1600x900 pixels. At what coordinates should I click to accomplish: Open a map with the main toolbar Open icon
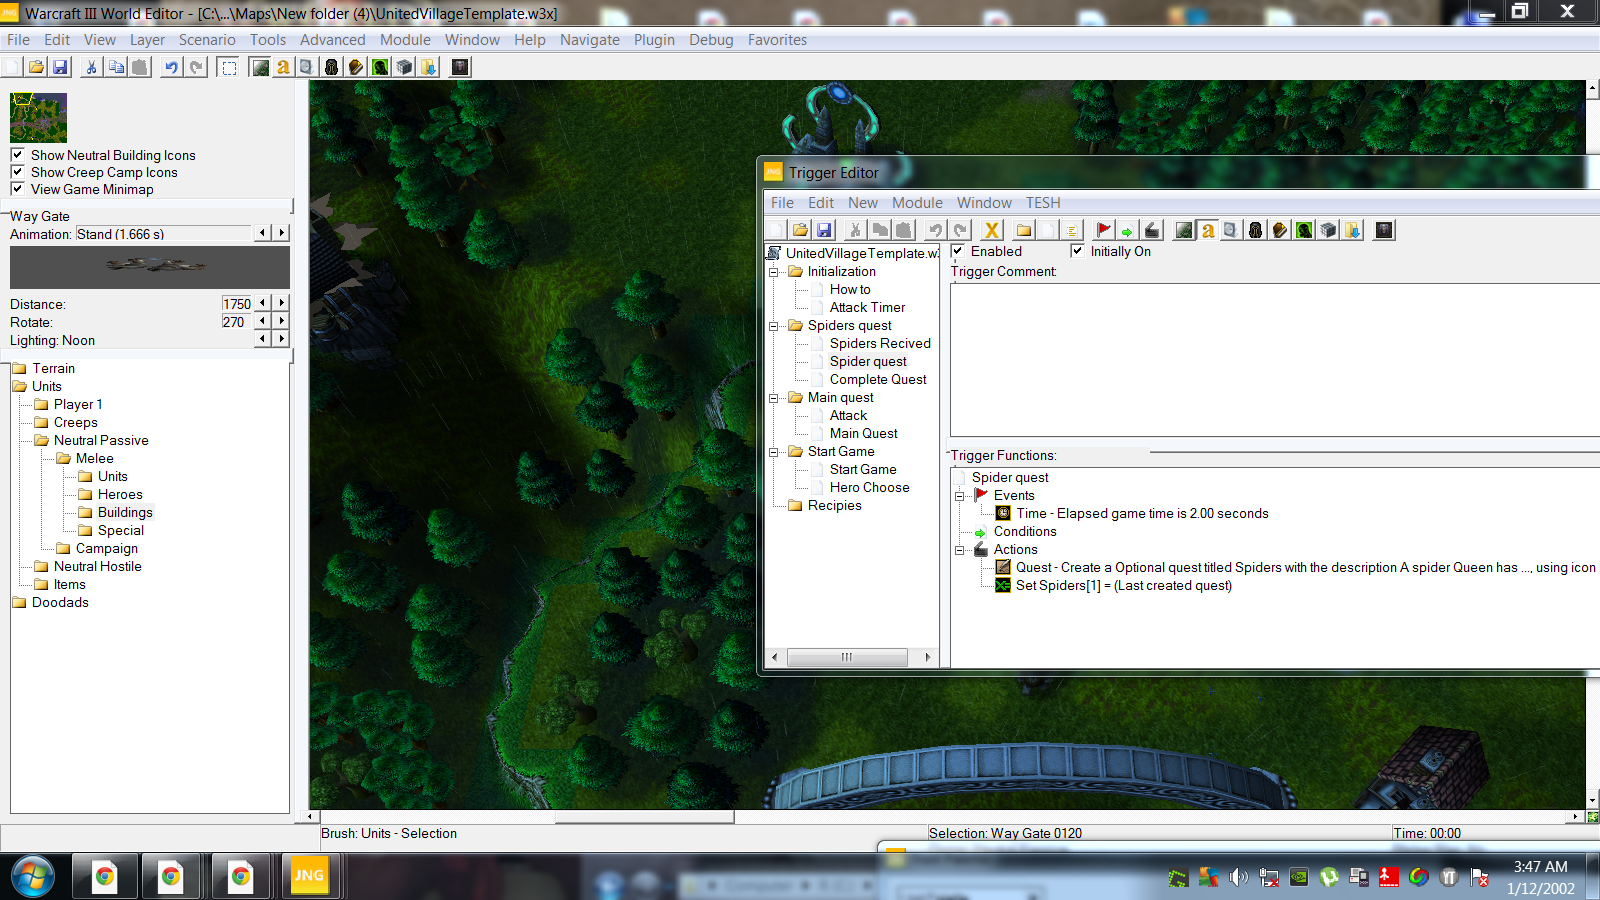click(36, 67)
